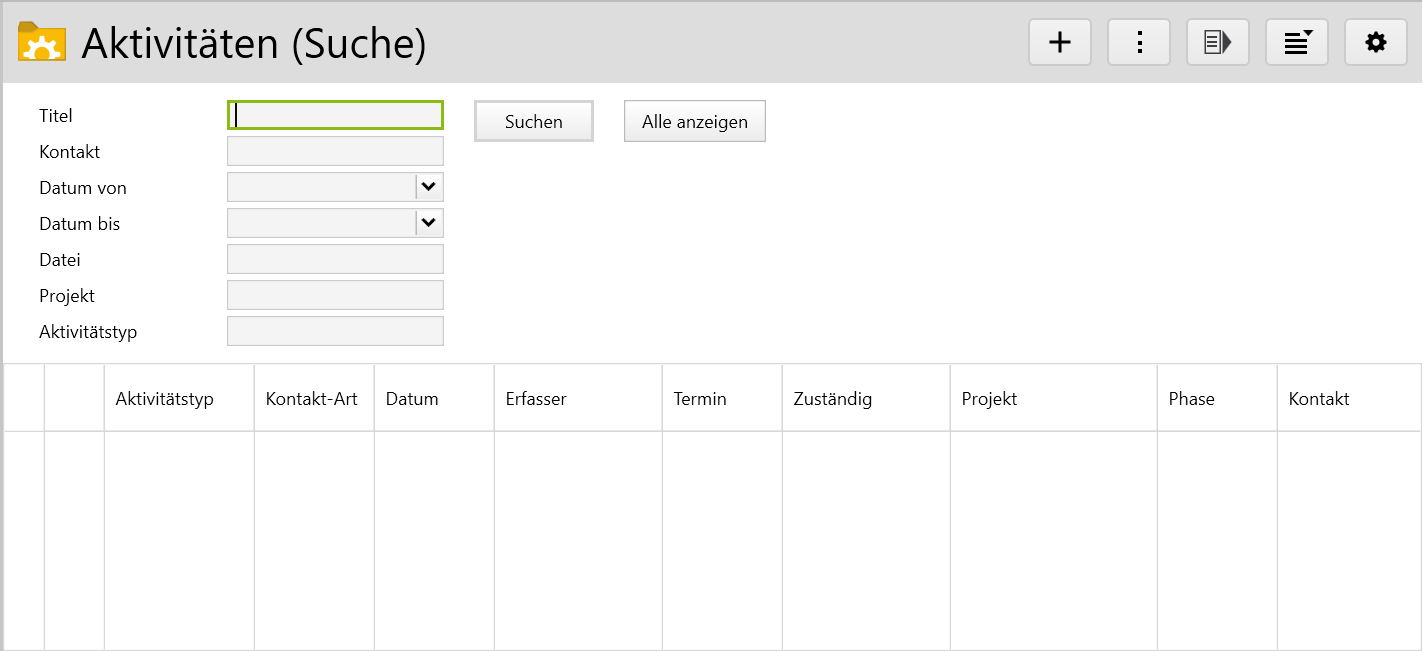Click the document arrow panel icon
Screen dimensions: 1423x653
pos(1217,42)
